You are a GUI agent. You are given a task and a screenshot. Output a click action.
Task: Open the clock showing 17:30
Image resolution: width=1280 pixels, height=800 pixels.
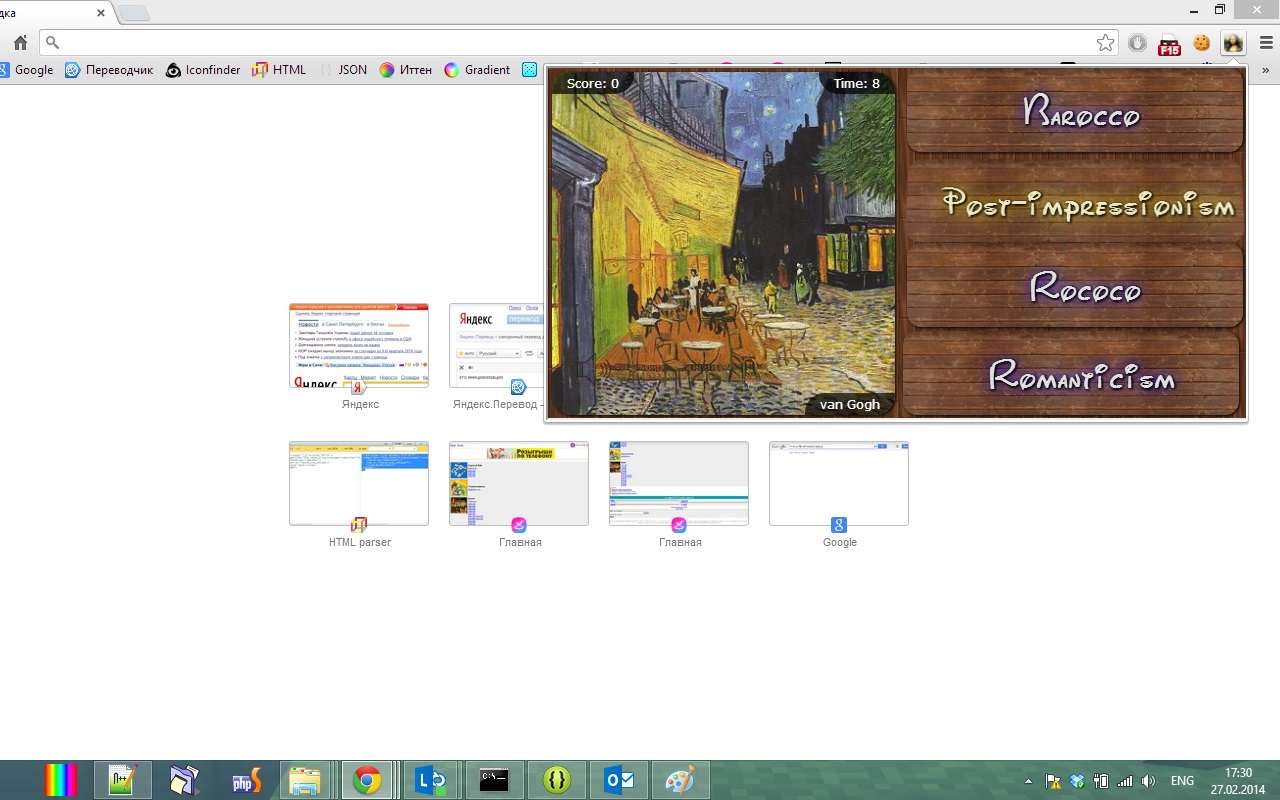(1238, 781)
